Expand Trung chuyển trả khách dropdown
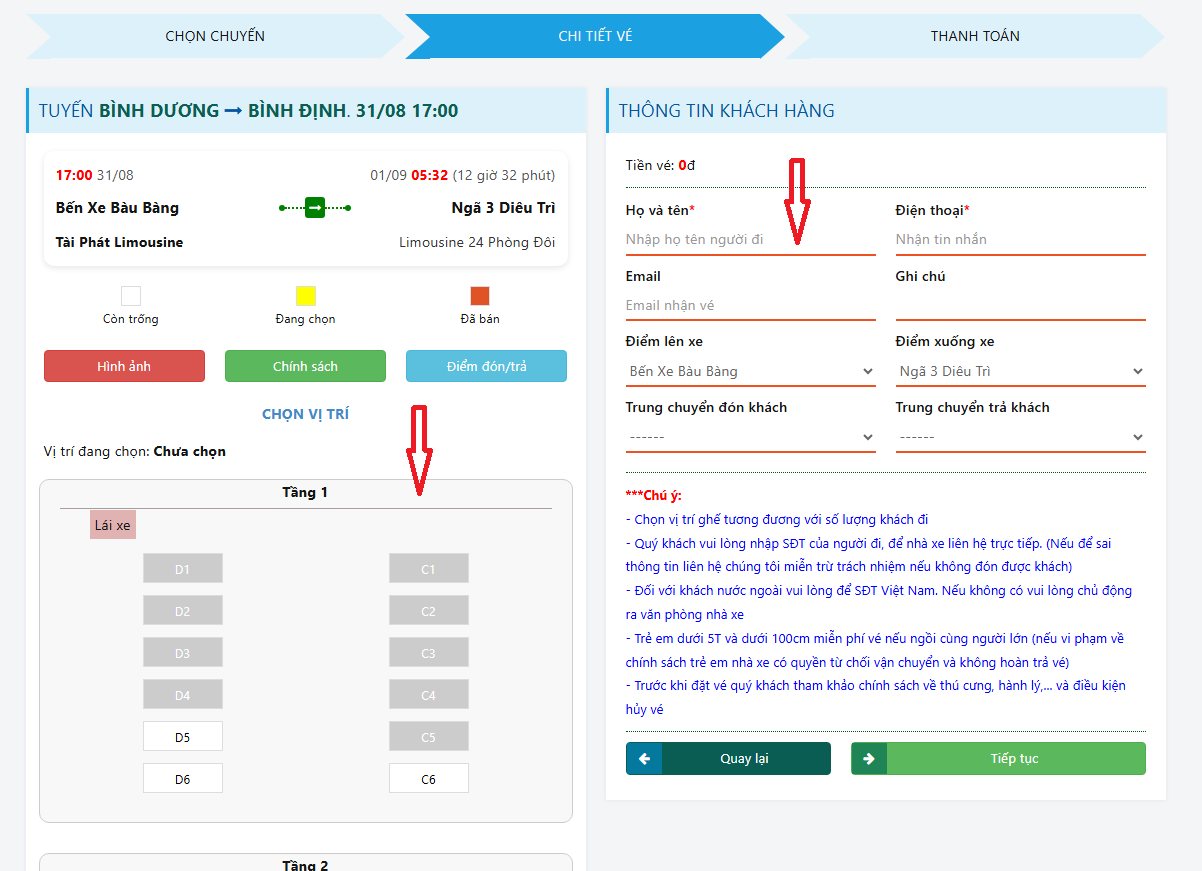This screenshot has width=1202, height=871. 1020,438
